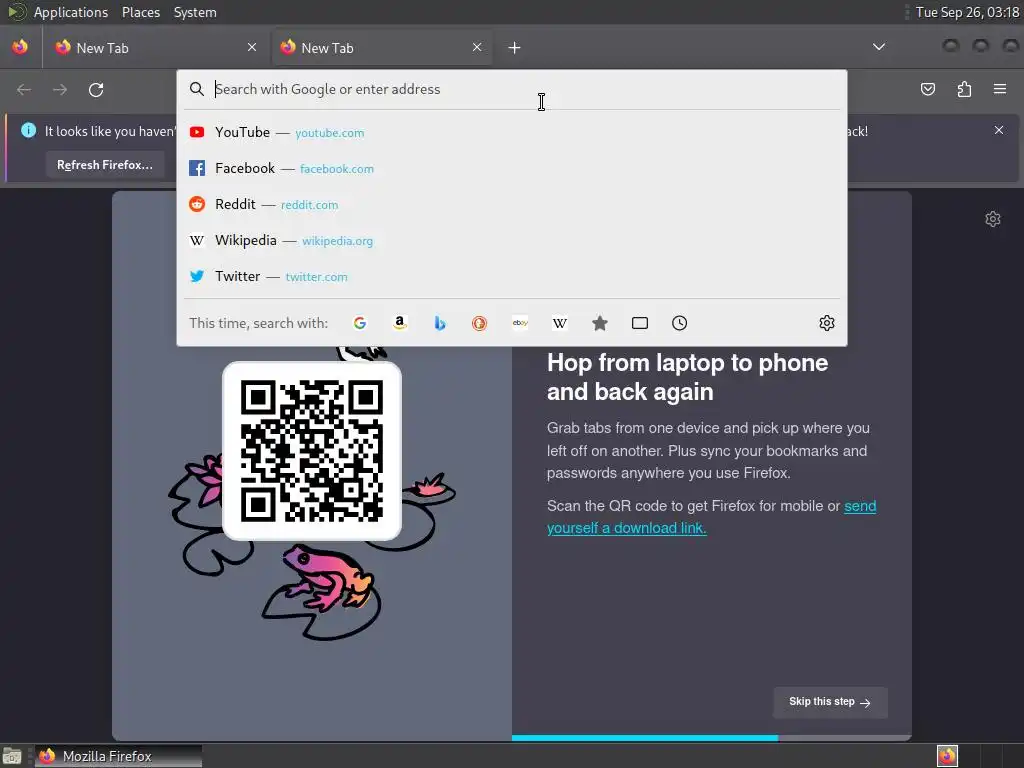
Task: Select Amazon one-off search icon
Action: click(400, 323)
